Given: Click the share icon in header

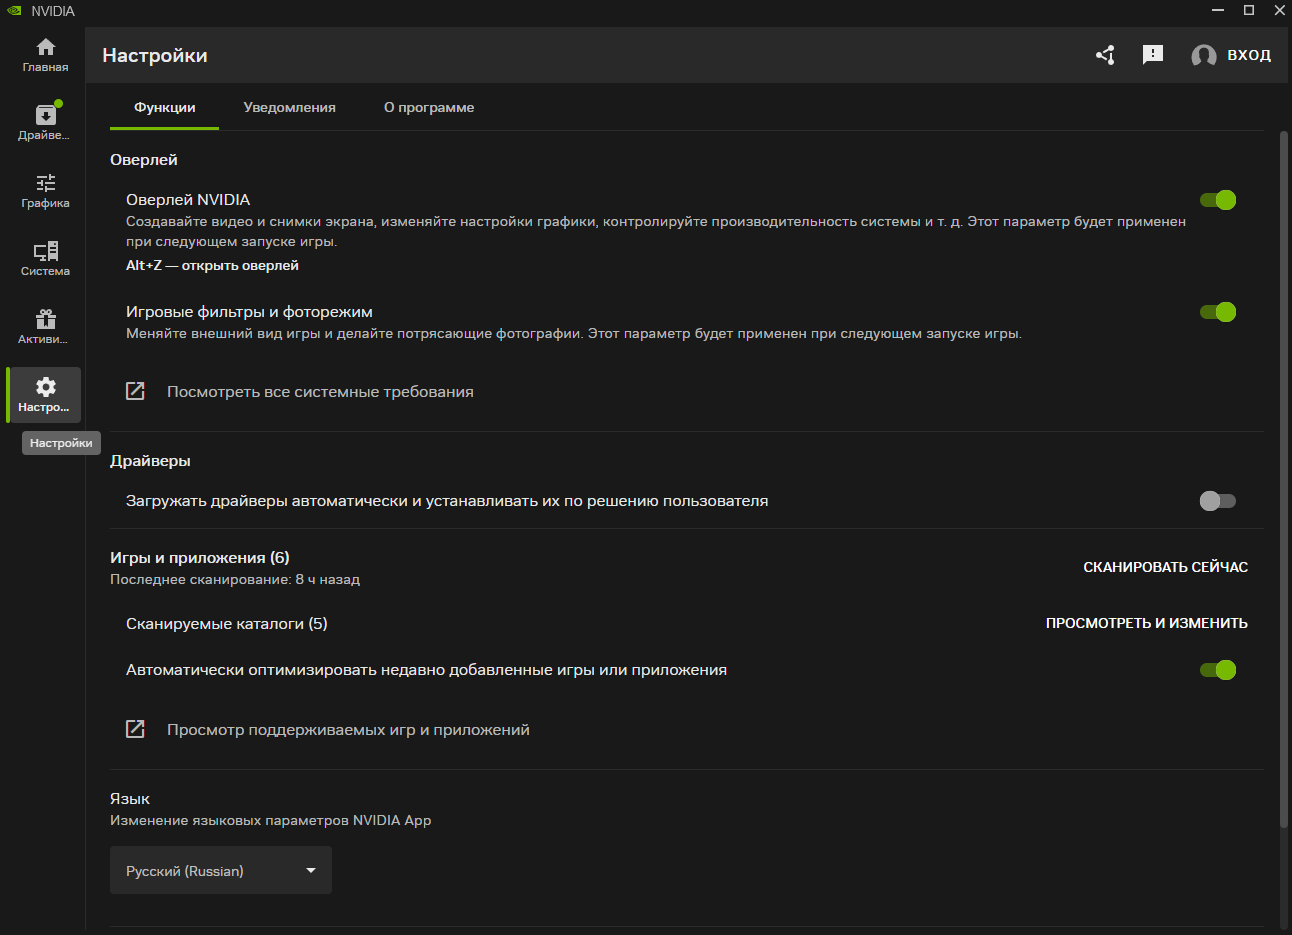Looking at the screenshot, I should point(1105,55).
